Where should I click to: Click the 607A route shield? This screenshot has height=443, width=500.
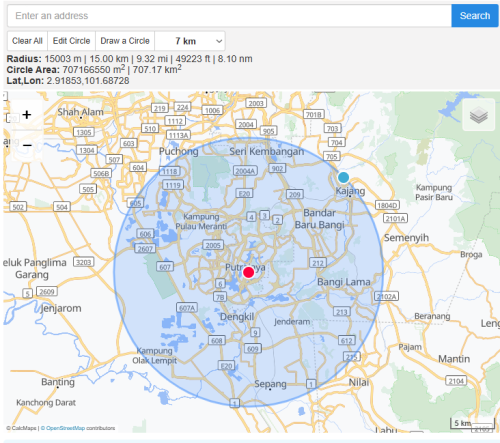pyautogui.click(x=187, y=308)
